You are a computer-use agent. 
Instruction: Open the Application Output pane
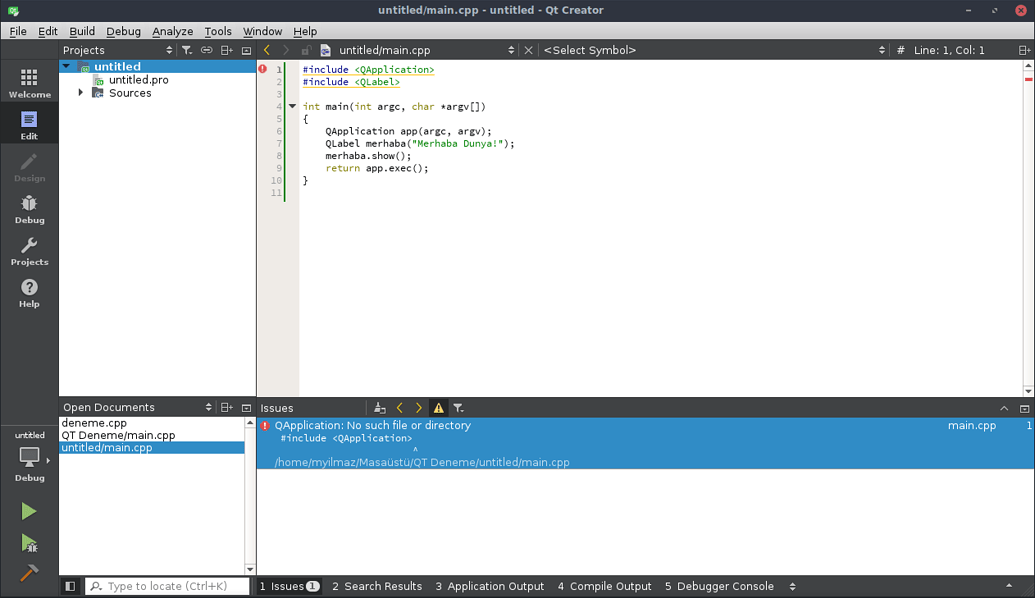[x=489, y=586]
